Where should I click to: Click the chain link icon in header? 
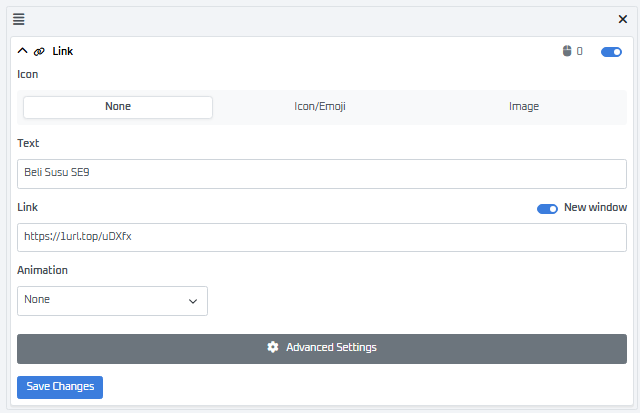39,51
